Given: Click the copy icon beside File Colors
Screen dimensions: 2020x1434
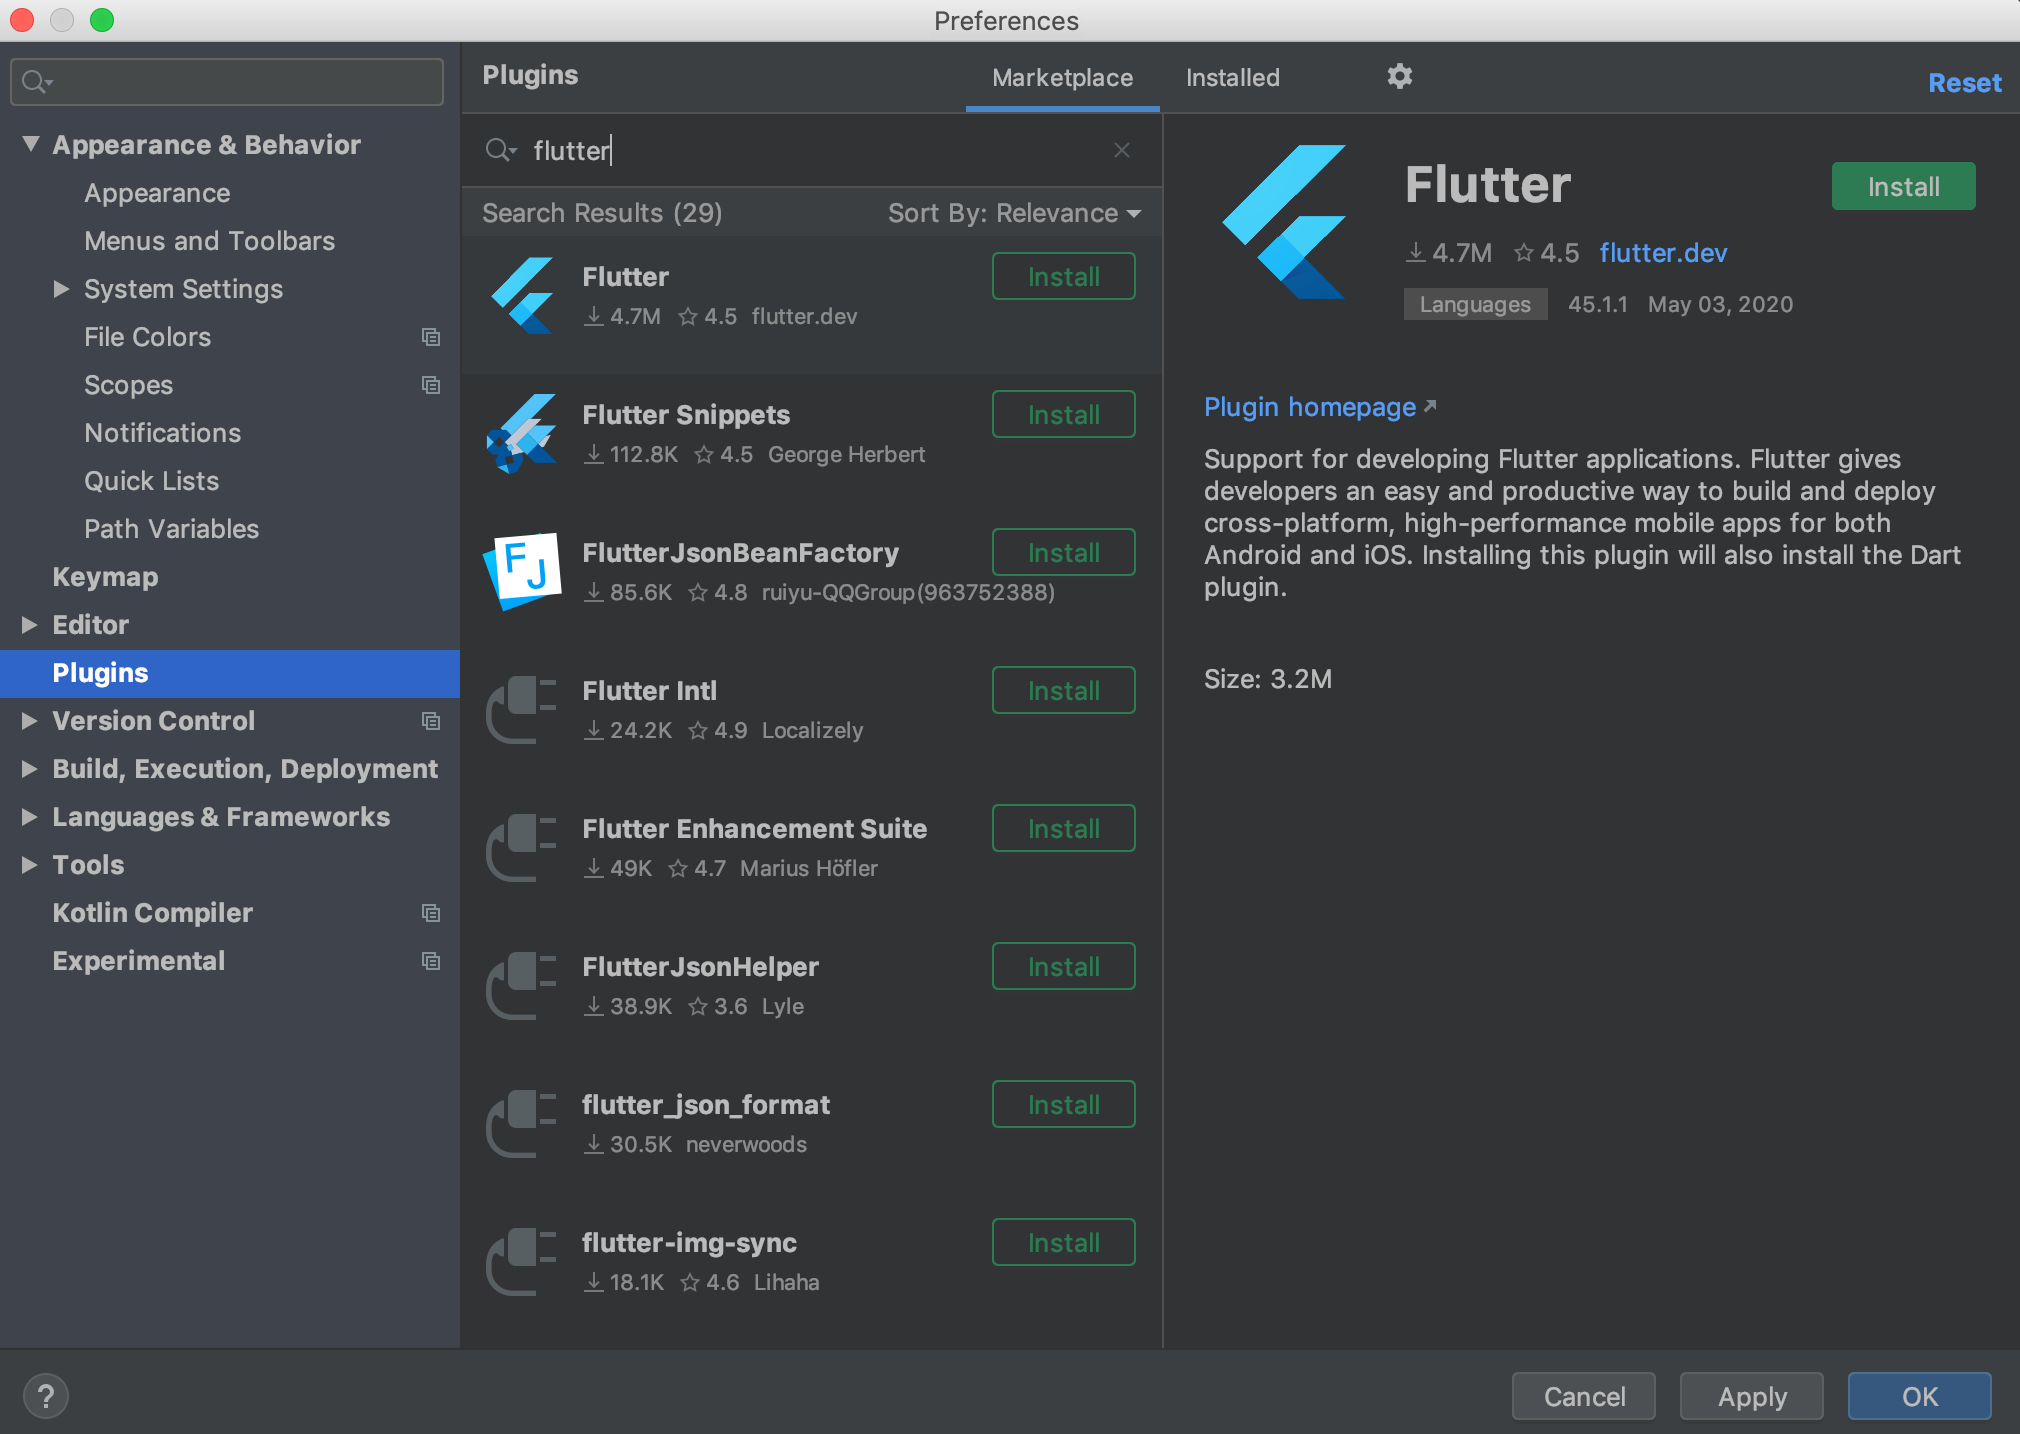Looking at the screenshot, I should click(x=431, y=337).
